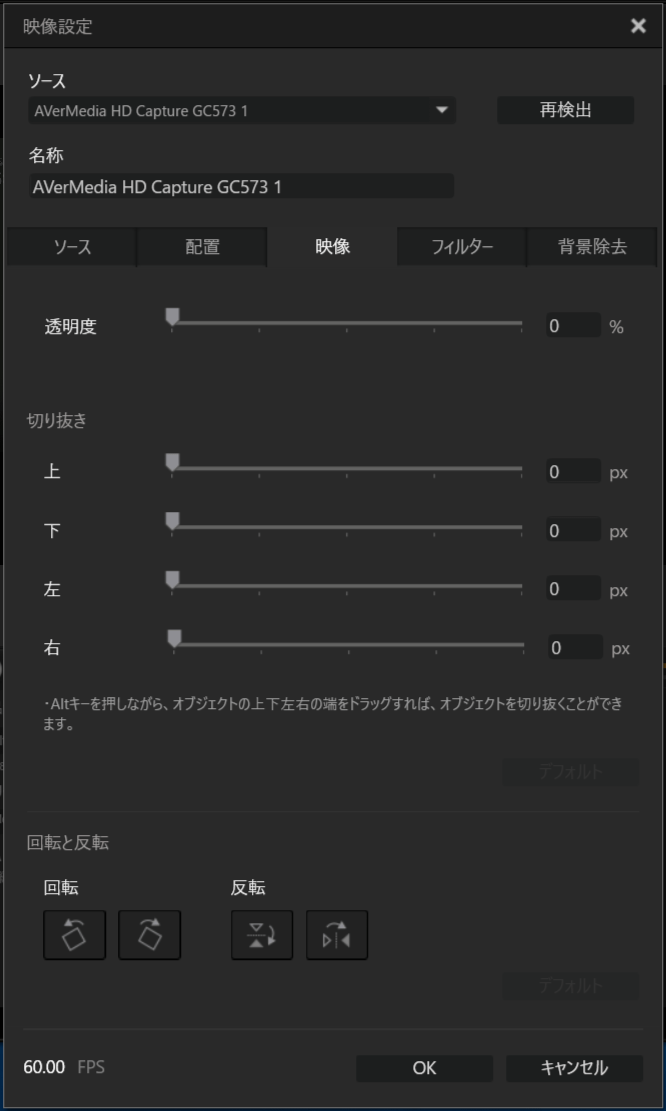Image resolution: width=666 pixels, height=1111 pixels.
Task: Click the キャンセル button
Action: [x=575, y=1068]
